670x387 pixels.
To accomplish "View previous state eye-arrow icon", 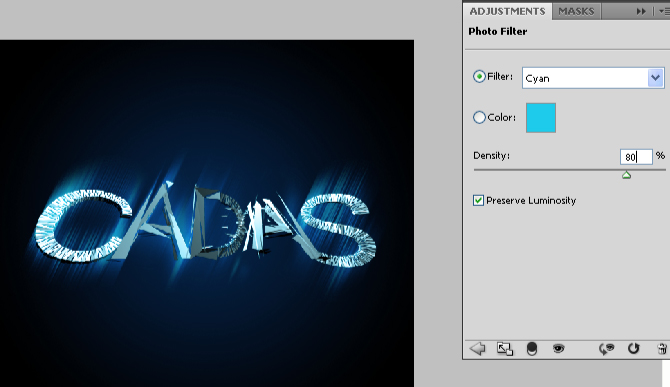I will click(x=606, y=349).
